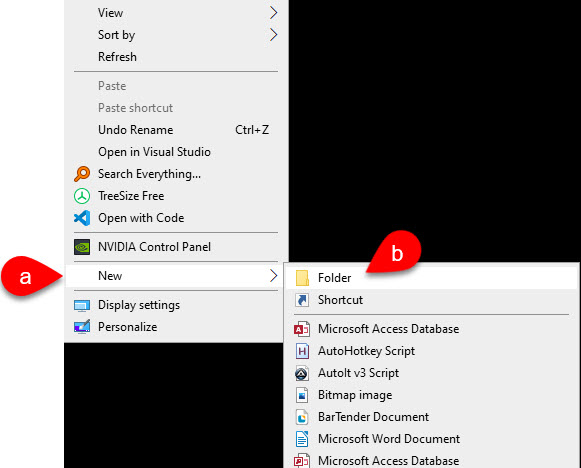581x468 pixels.
Task: Click the Search Everything magnifier icon
Action: coord(82,174)
